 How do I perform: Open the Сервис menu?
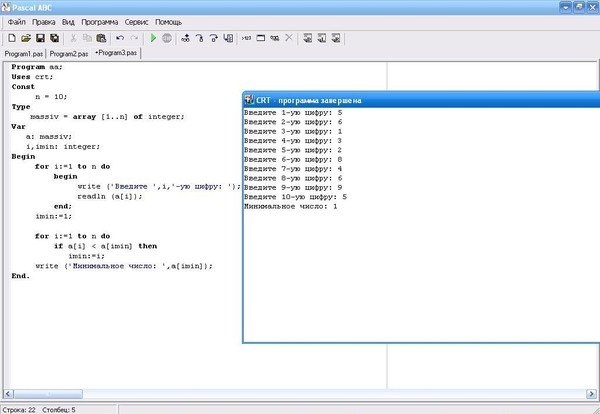pos(136,22)
